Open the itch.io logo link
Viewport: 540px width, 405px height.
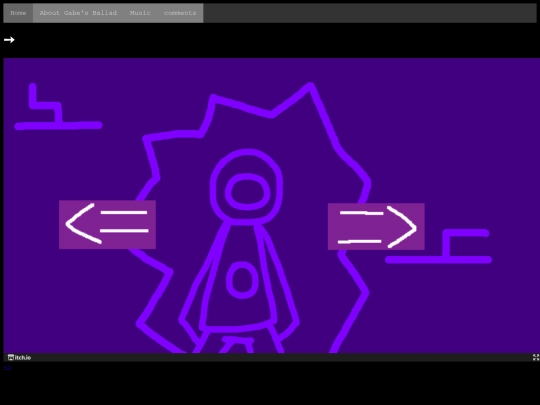[19, 357]
